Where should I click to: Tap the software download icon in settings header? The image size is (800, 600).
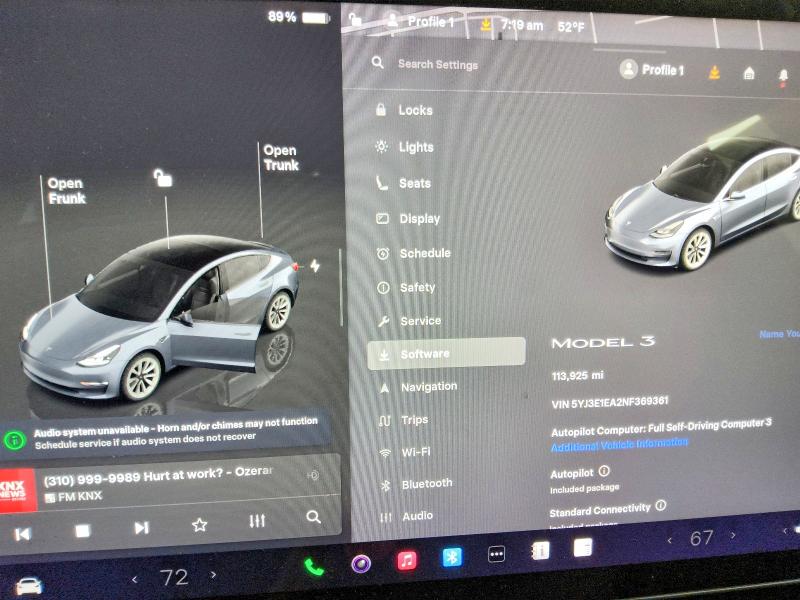(x=714, y=72)
